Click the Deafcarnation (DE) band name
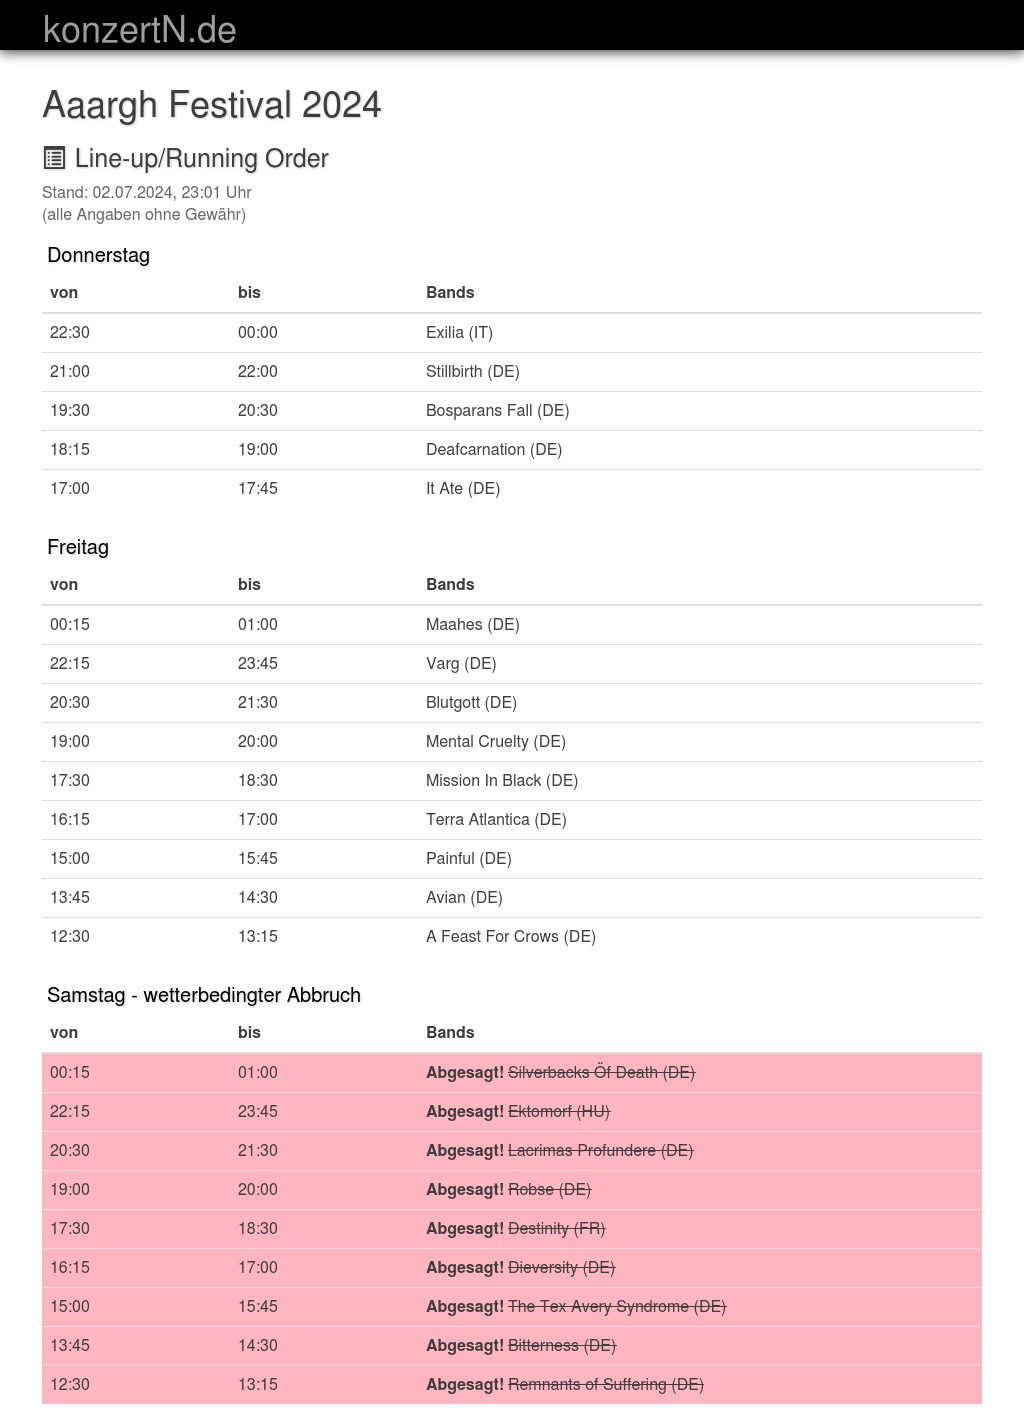The image size is (1024, 1424). point(494,450)
